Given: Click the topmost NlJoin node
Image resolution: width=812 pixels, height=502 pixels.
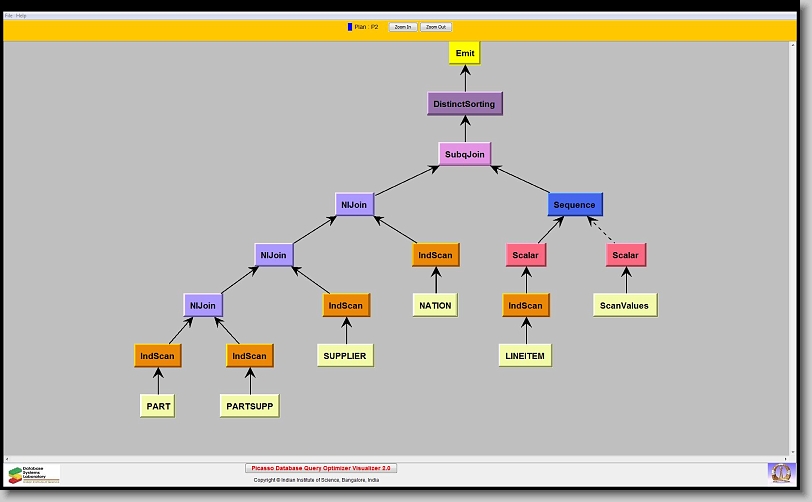Looking at the screenshot, I should tap(354, 205).
